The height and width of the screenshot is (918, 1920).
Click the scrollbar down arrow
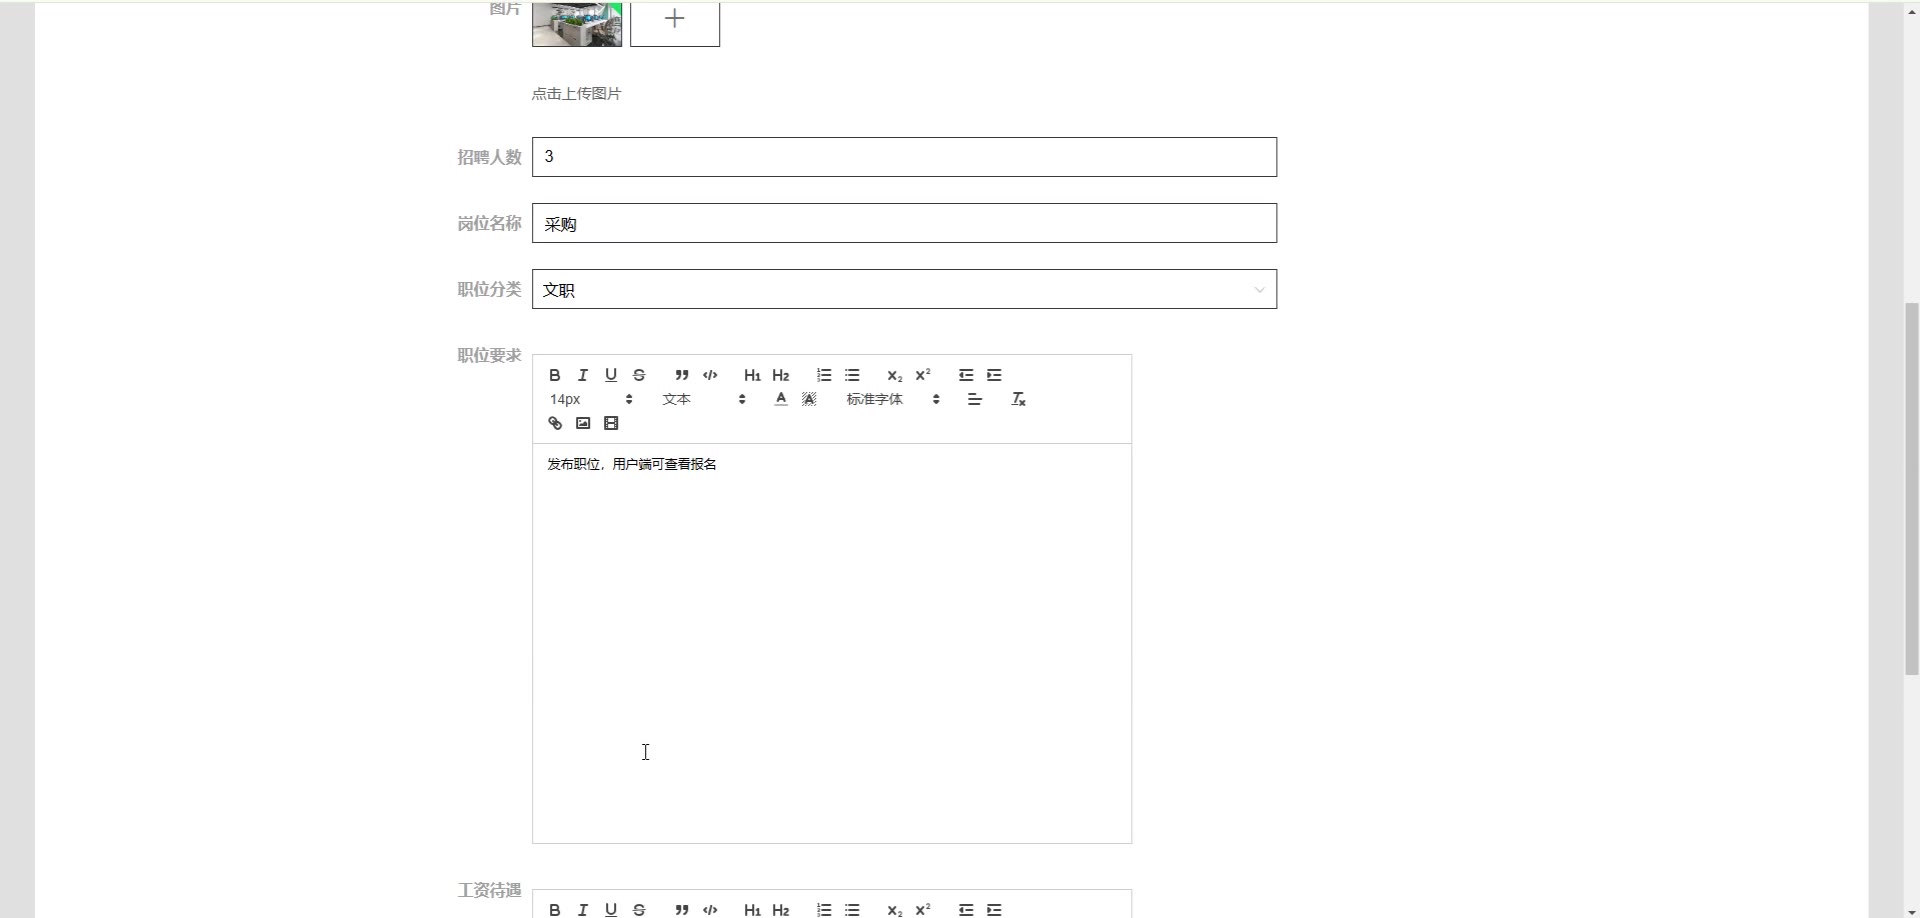(1911, 910)
